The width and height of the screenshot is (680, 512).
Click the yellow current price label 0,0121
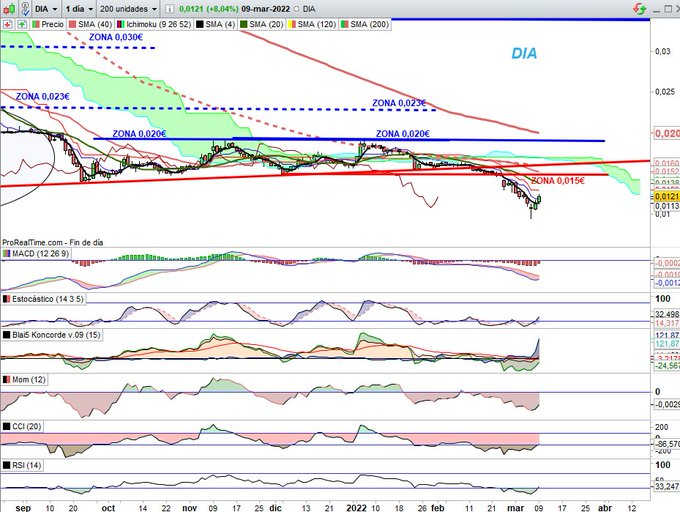pyautogui.click(x=667, y=196)
